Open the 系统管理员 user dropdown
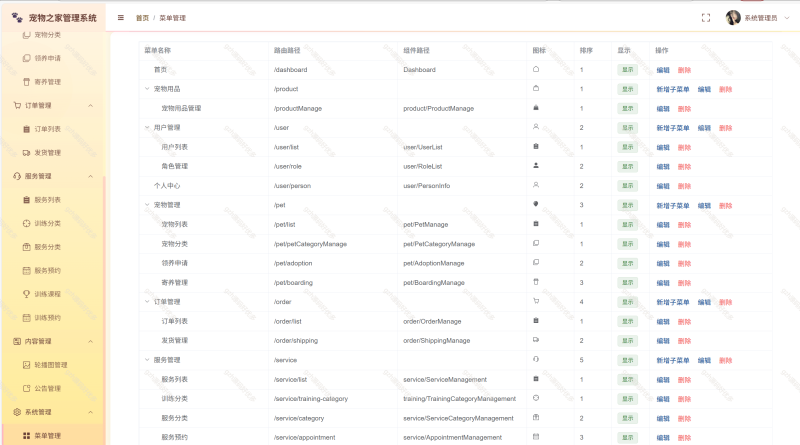 tap(755, 18)
